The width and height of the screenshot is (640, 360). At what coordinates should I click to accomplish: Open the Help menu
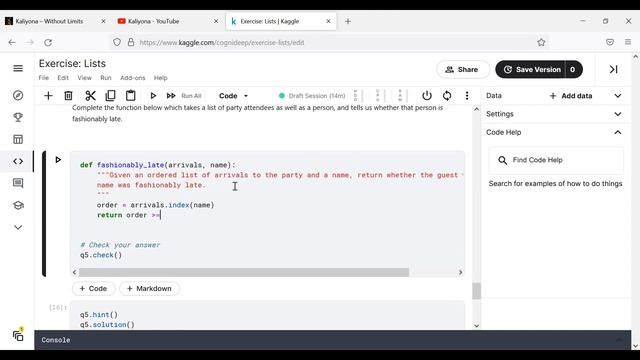coord(160,78)
